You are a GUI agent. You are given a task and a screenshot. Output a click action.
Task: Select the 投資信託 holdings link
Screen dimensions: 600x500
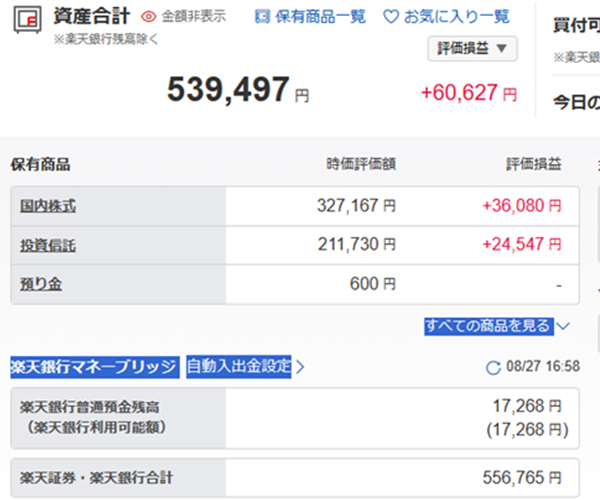coord(48,244)
